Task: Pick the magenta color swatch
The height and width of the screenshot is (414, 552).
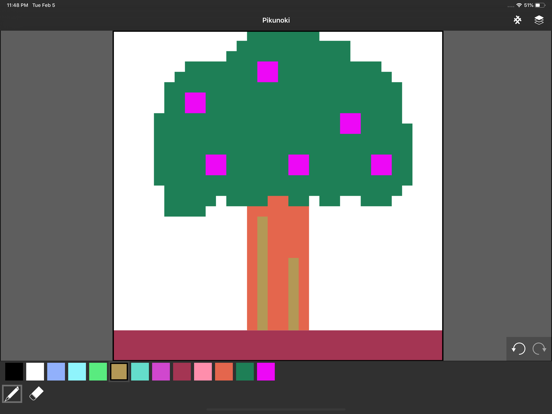Action: [x=266, y=372]
